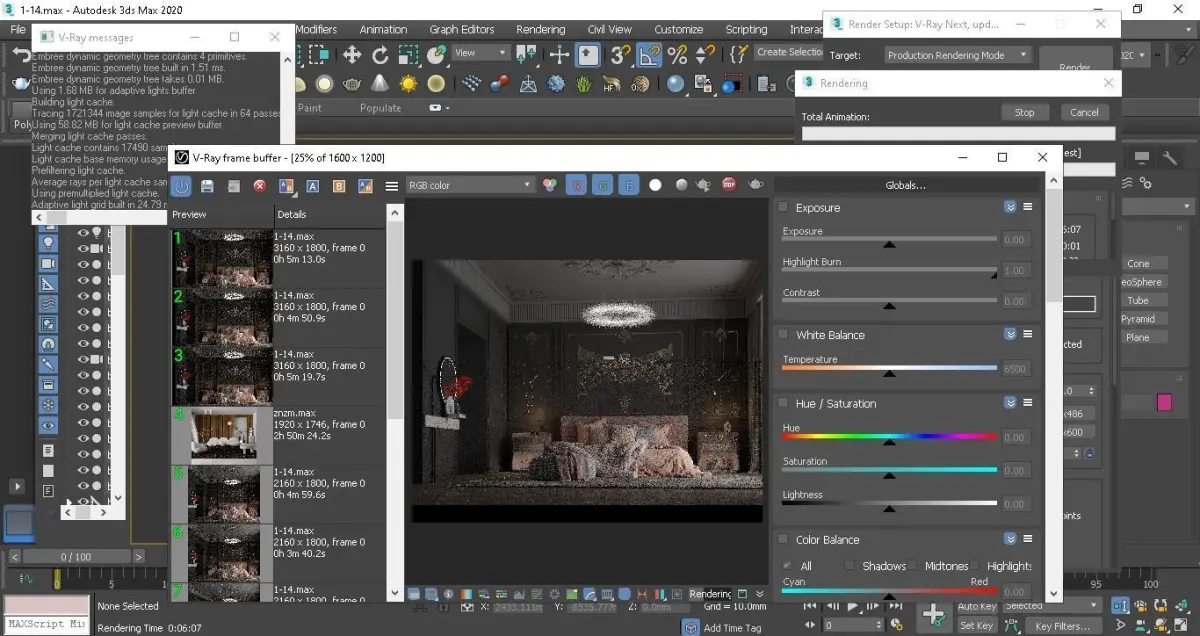Open the Civil View menu
Viewport: 1200px width, 636px height.
tap(610, 29)
